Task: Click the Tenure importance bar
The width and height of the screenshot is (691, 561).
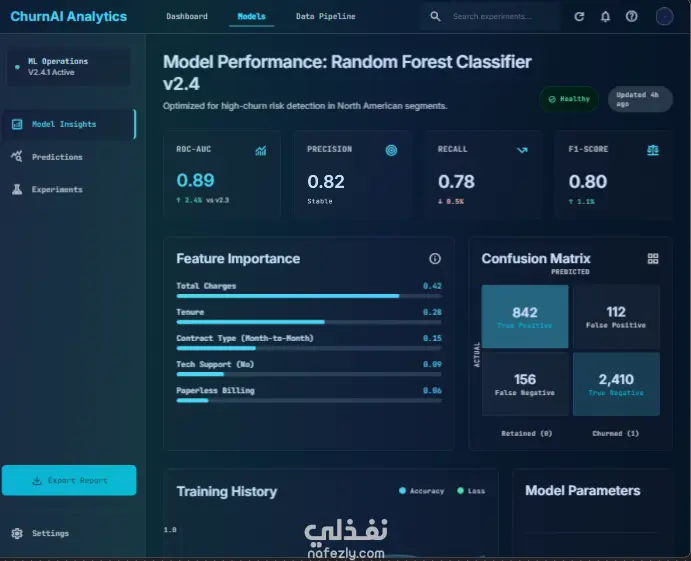Action: coord(308,322)
